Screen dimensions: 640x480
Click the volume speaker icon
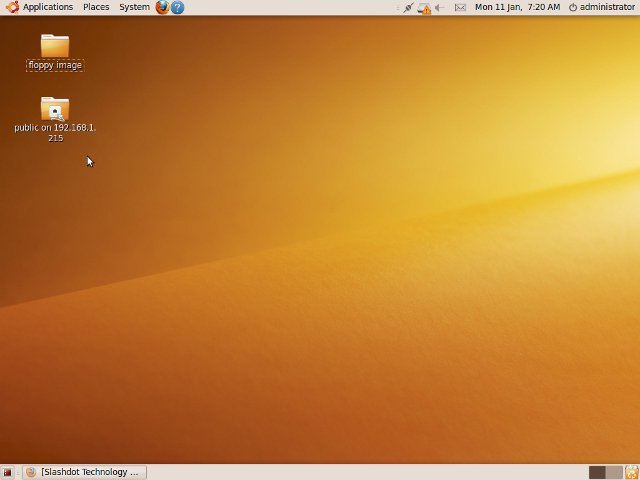(440, 7)
